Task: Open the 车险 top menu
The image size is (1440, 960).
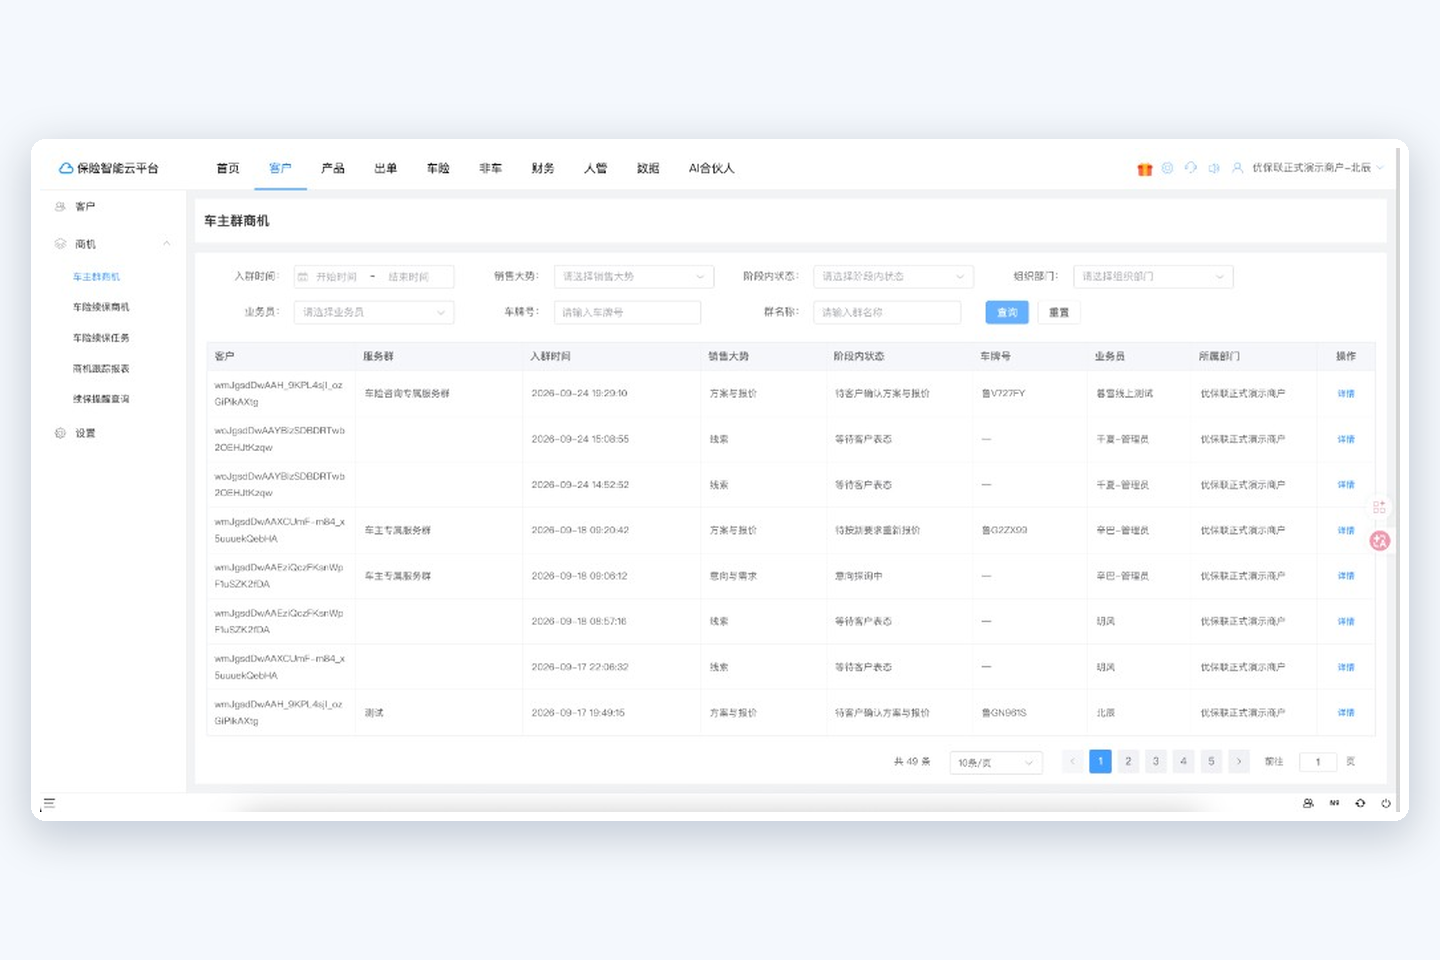Action: [x=438, y=168]
